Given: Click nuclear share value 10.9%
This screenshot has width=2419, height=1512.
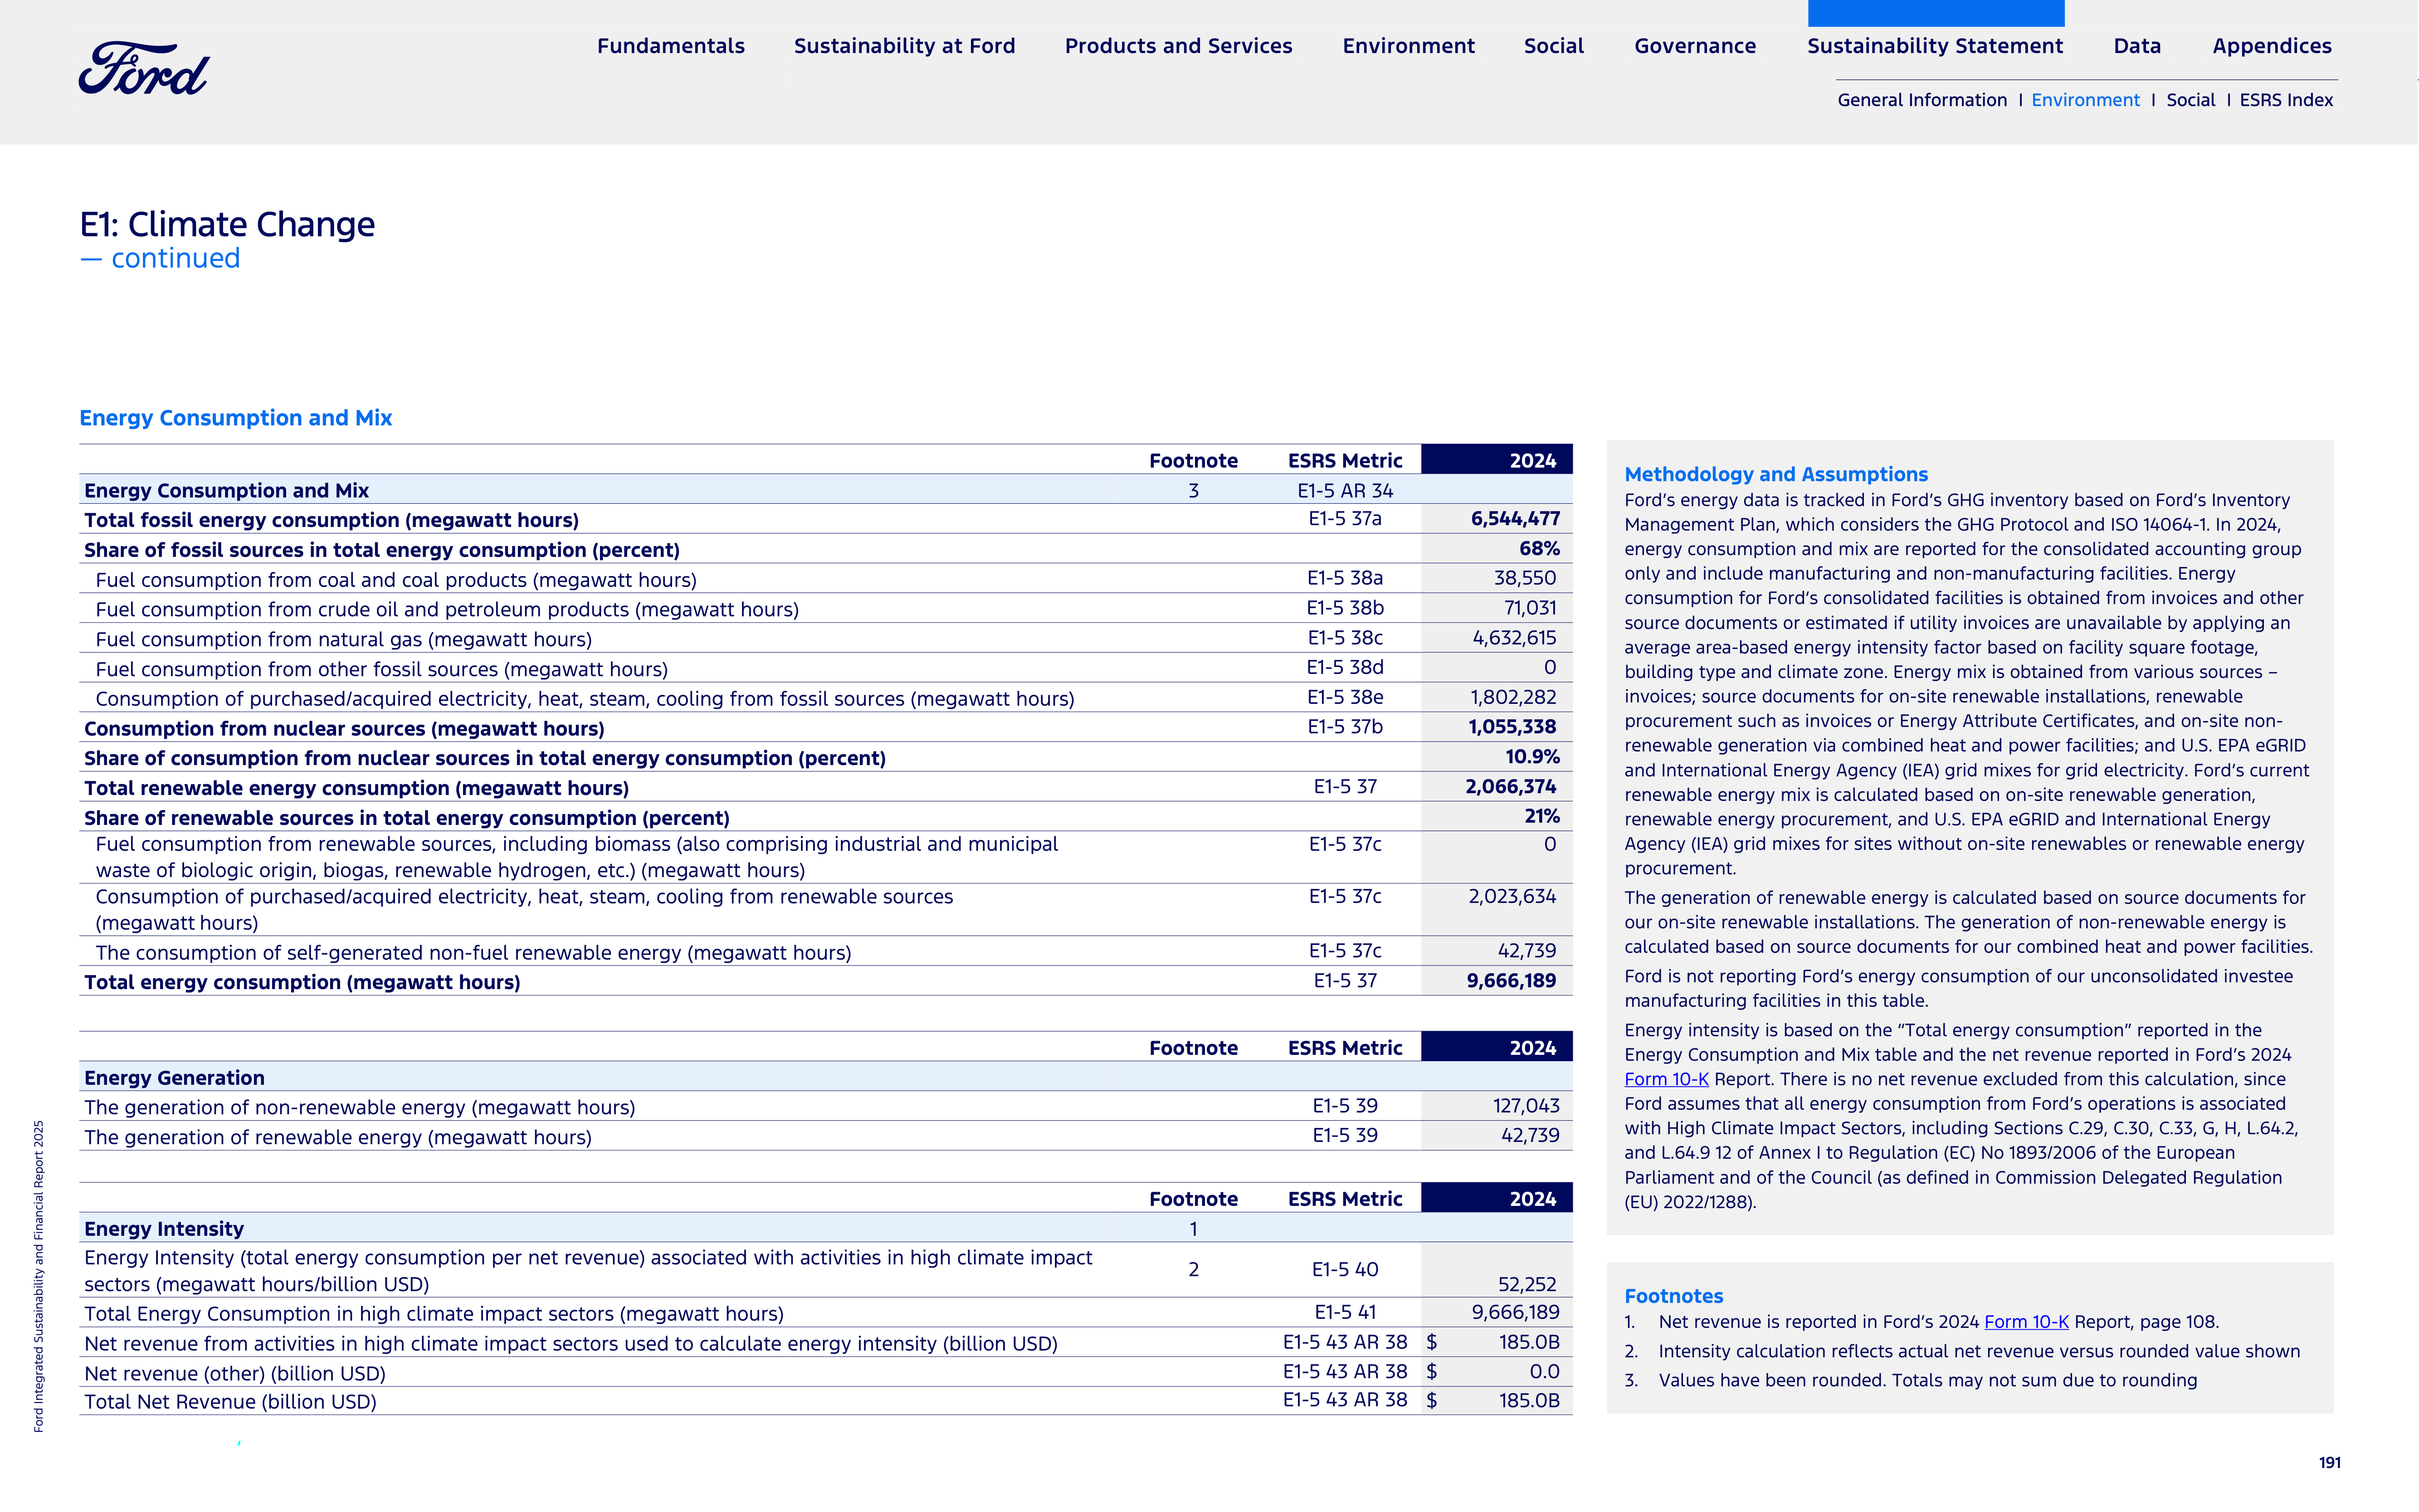Looking at the screenshot, I should point(1532,757).
